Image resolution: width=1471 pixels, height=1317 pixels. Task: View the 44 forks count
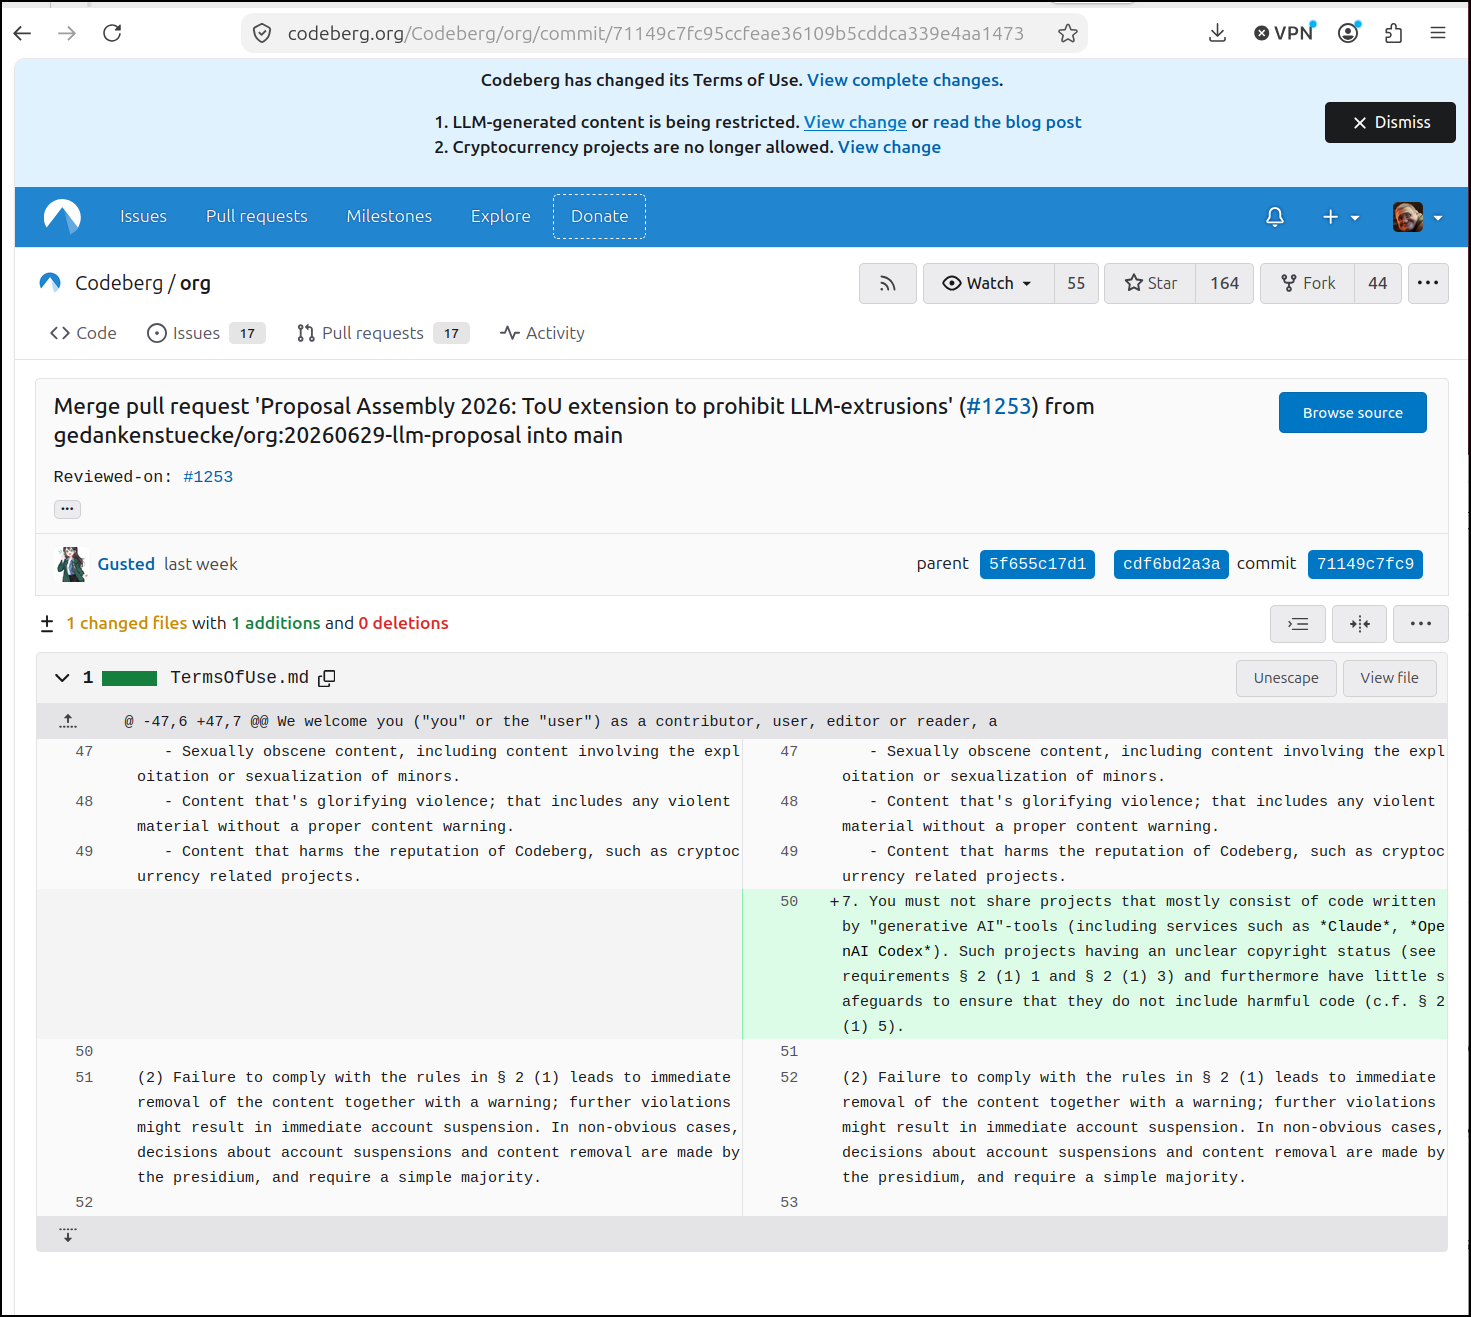[1378, 283]
